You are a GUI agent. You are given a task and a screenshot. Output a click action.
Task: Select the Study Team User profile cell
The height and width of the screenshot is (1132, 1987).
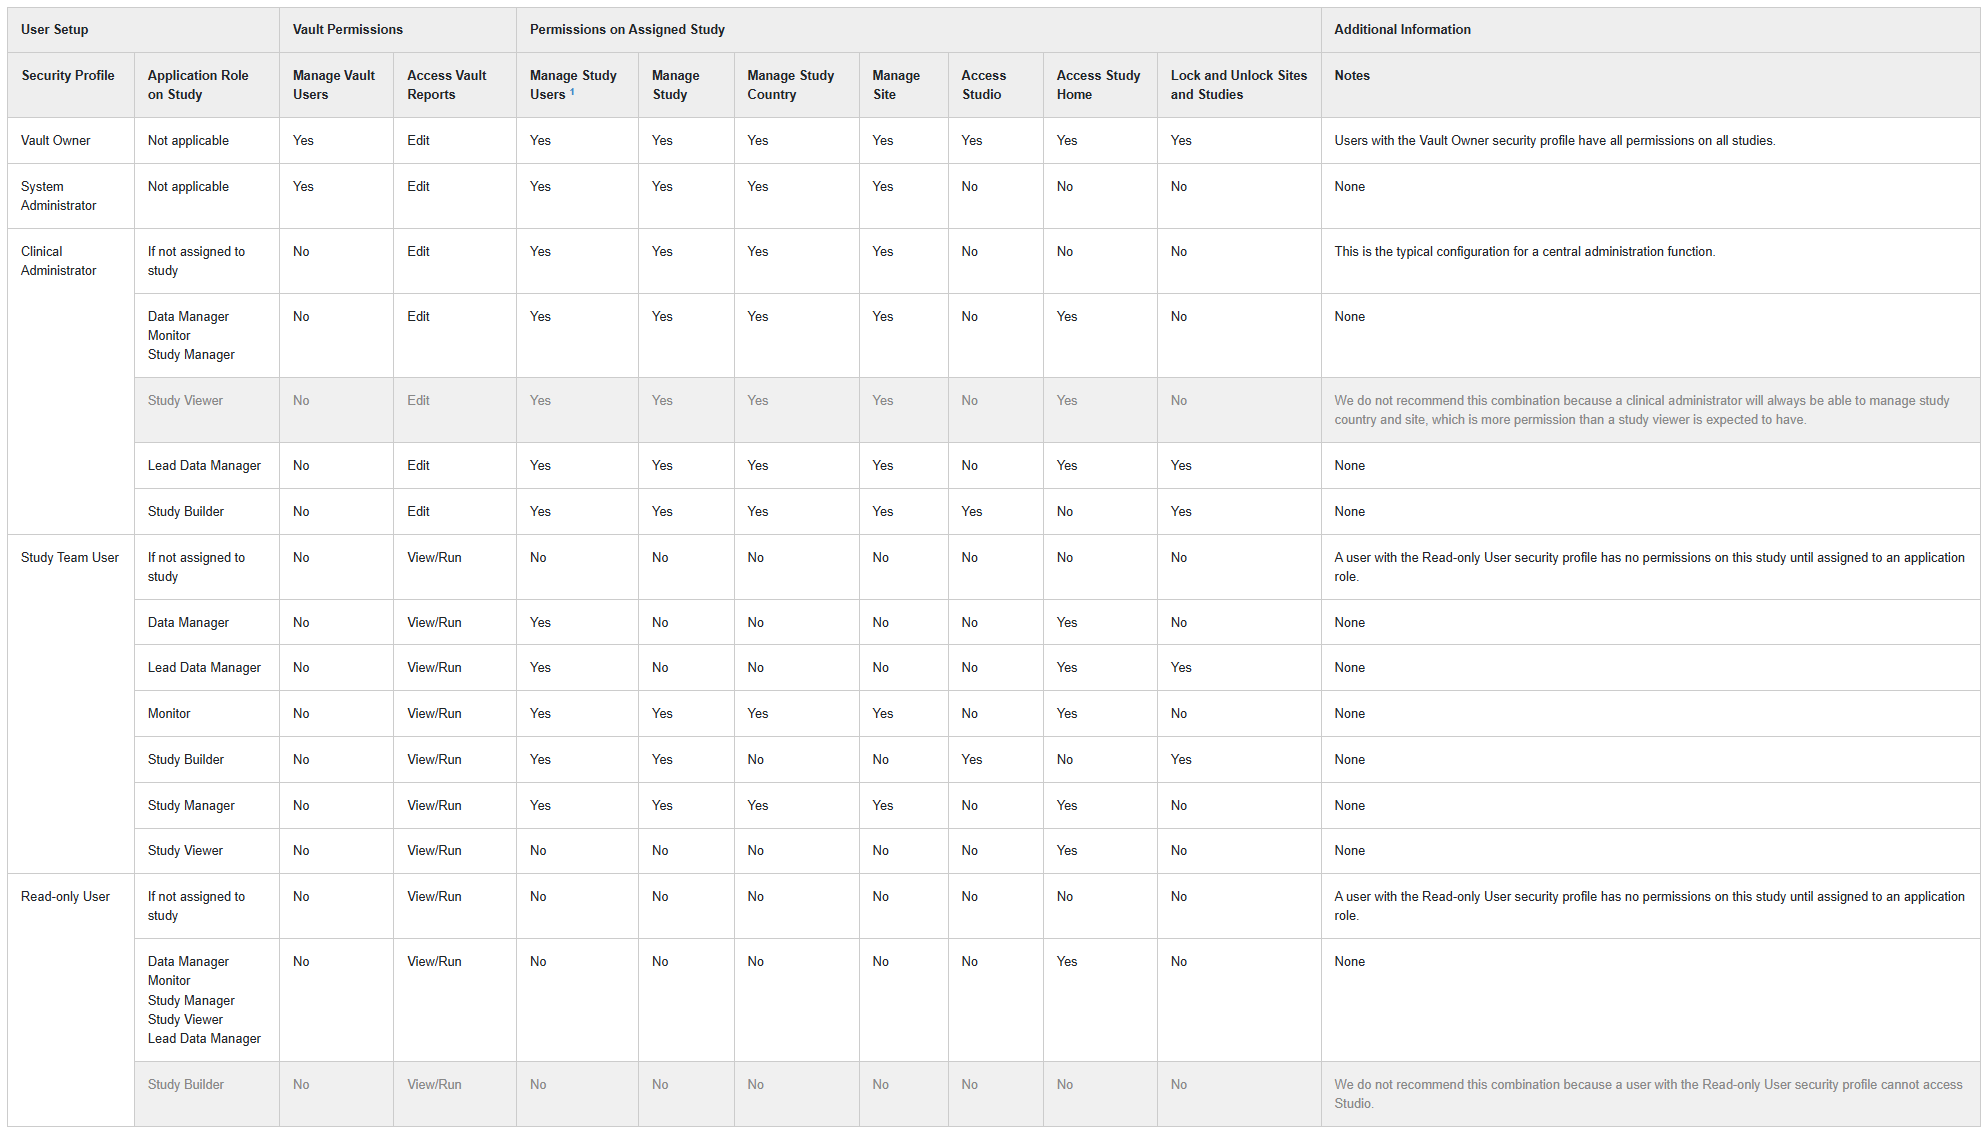click(70, 558)
